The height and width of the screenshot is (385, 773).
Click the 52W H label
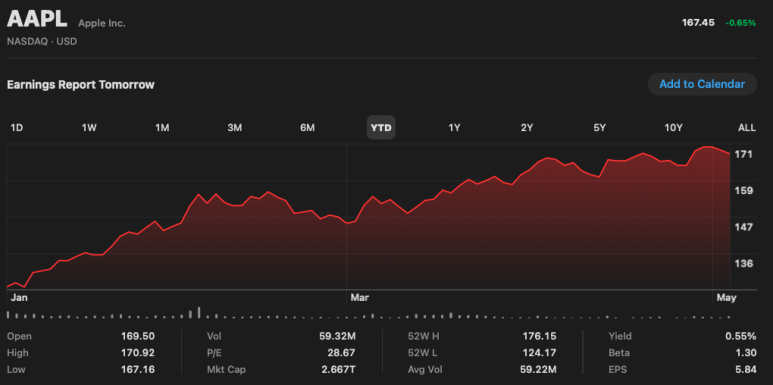423,336
